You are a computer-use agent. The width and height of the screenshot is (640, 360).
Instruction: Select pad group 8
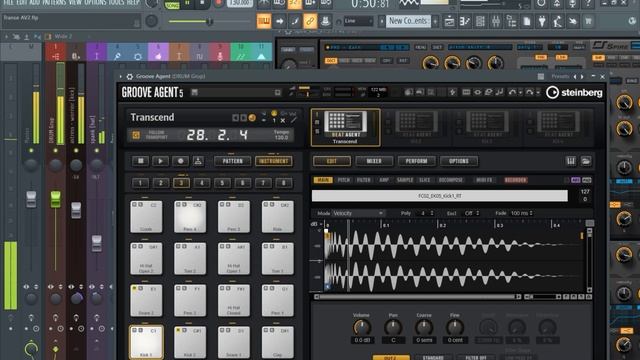click(x=284, y=182)
